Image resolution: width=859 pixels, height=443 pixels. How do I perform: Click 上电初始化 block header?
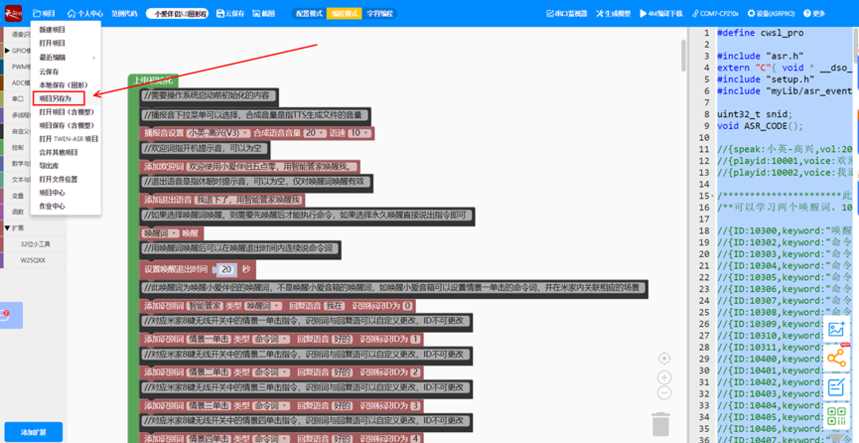point(153,80)
